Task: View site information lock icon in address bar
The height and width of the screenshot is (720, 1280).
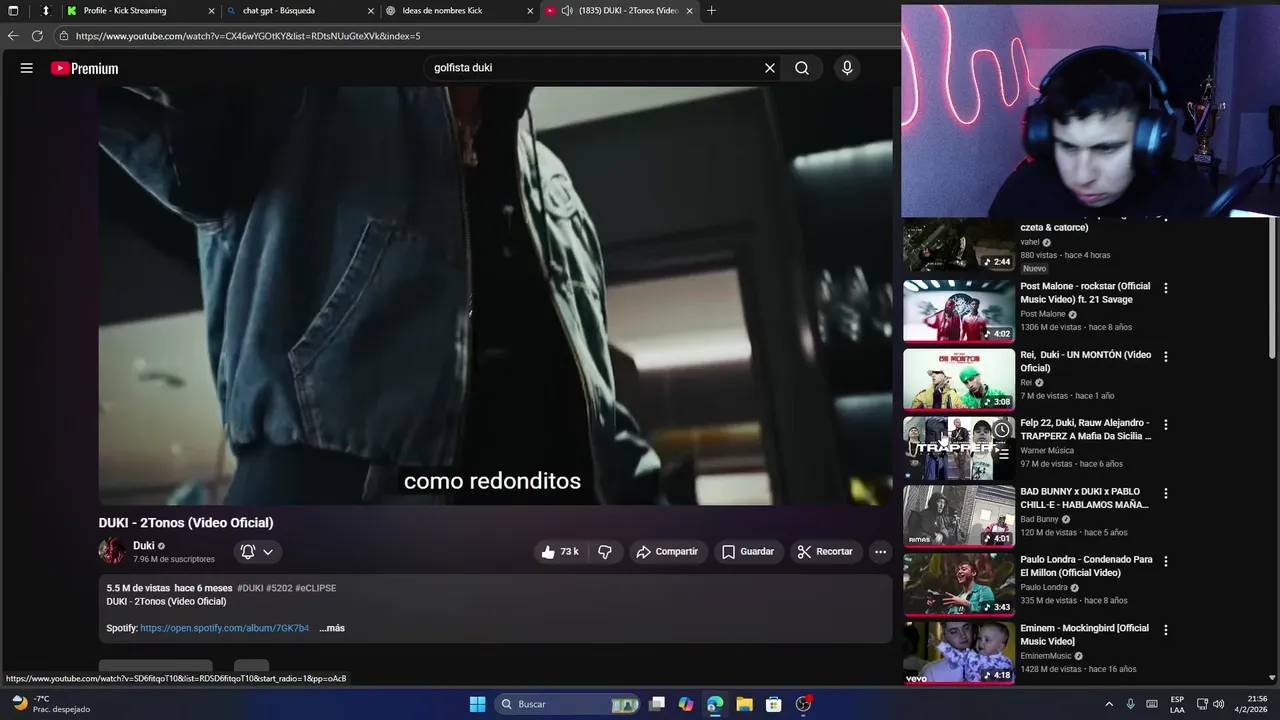Action: (x=64, y=36)
